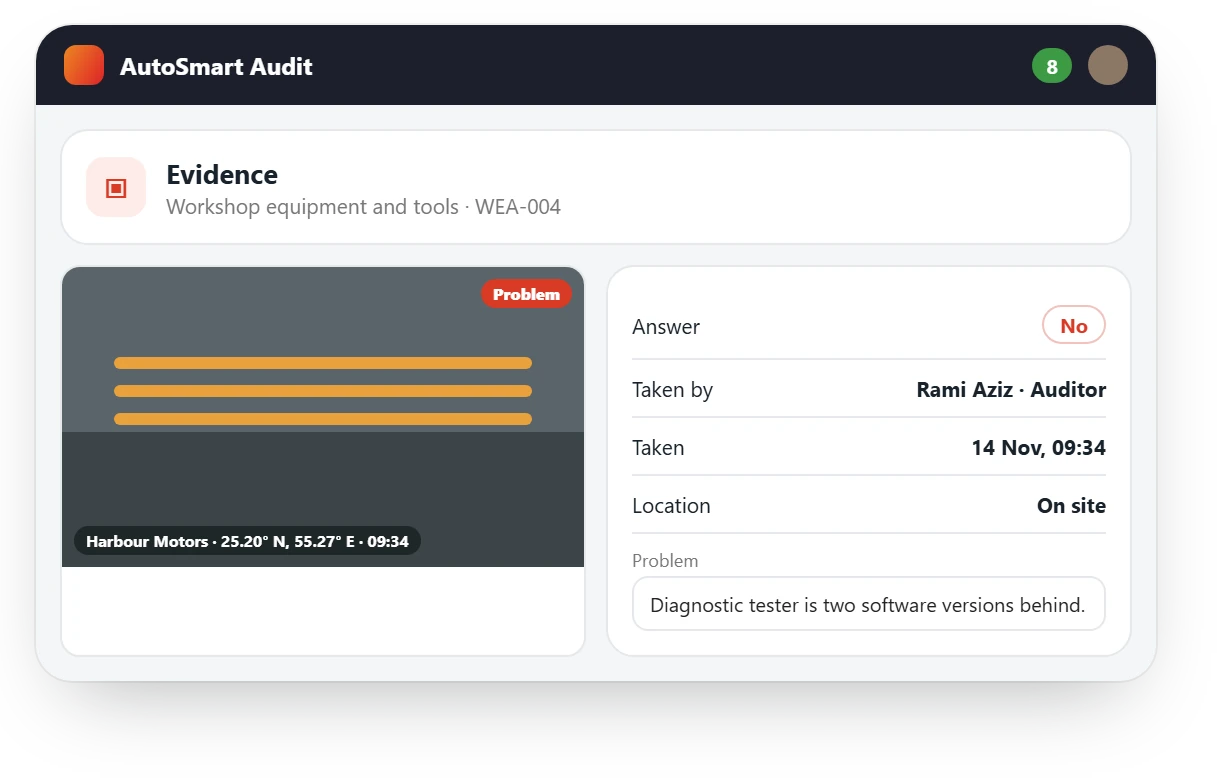The height and width of the screenshot is (778, 1217).
Task: Click the red Problem badge on photo
Action: pos(526,294)
